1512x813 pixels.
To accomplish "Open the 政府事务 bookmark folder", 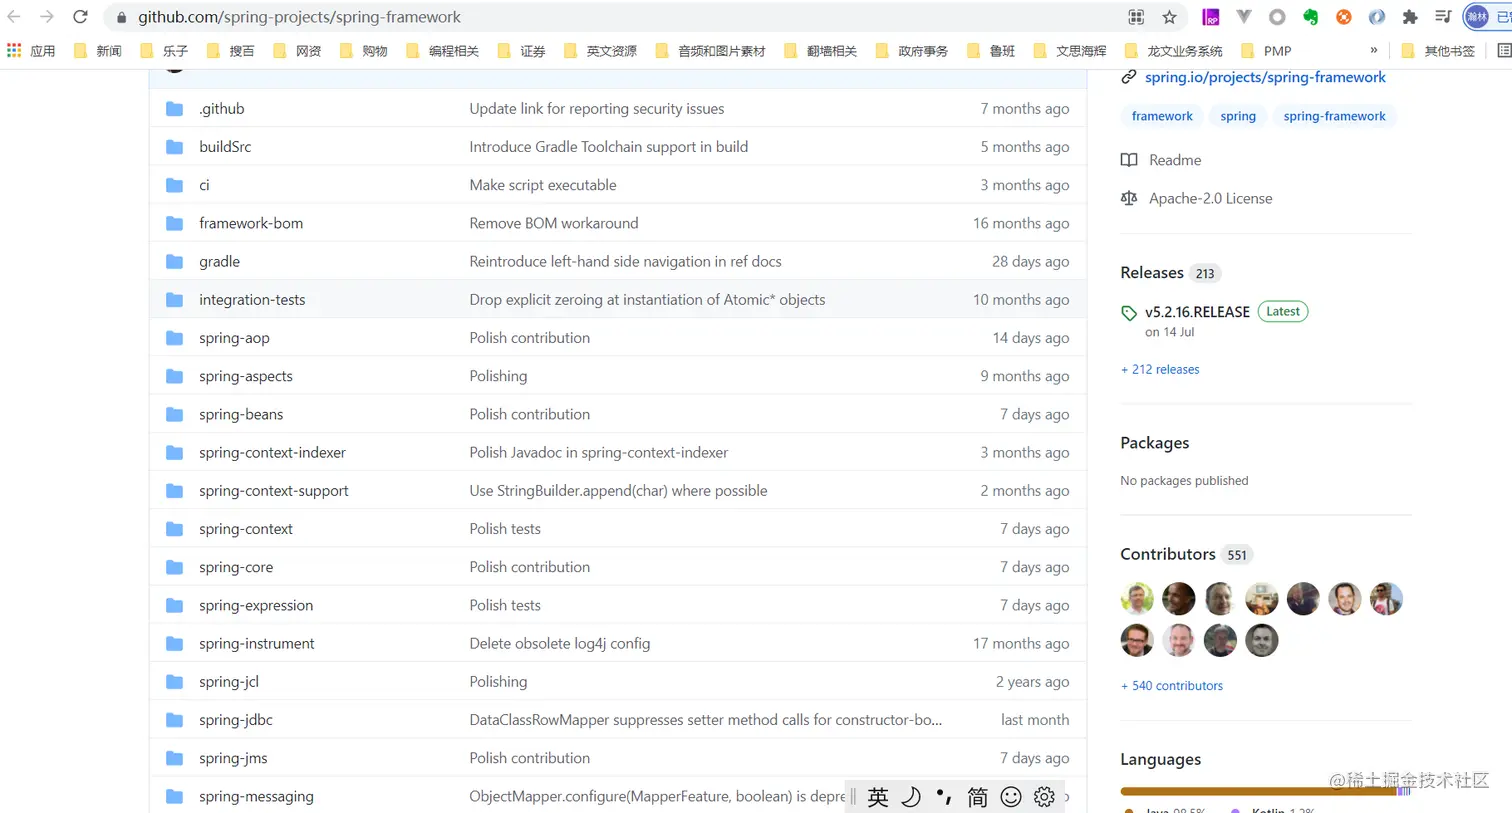I will [911, 51].
